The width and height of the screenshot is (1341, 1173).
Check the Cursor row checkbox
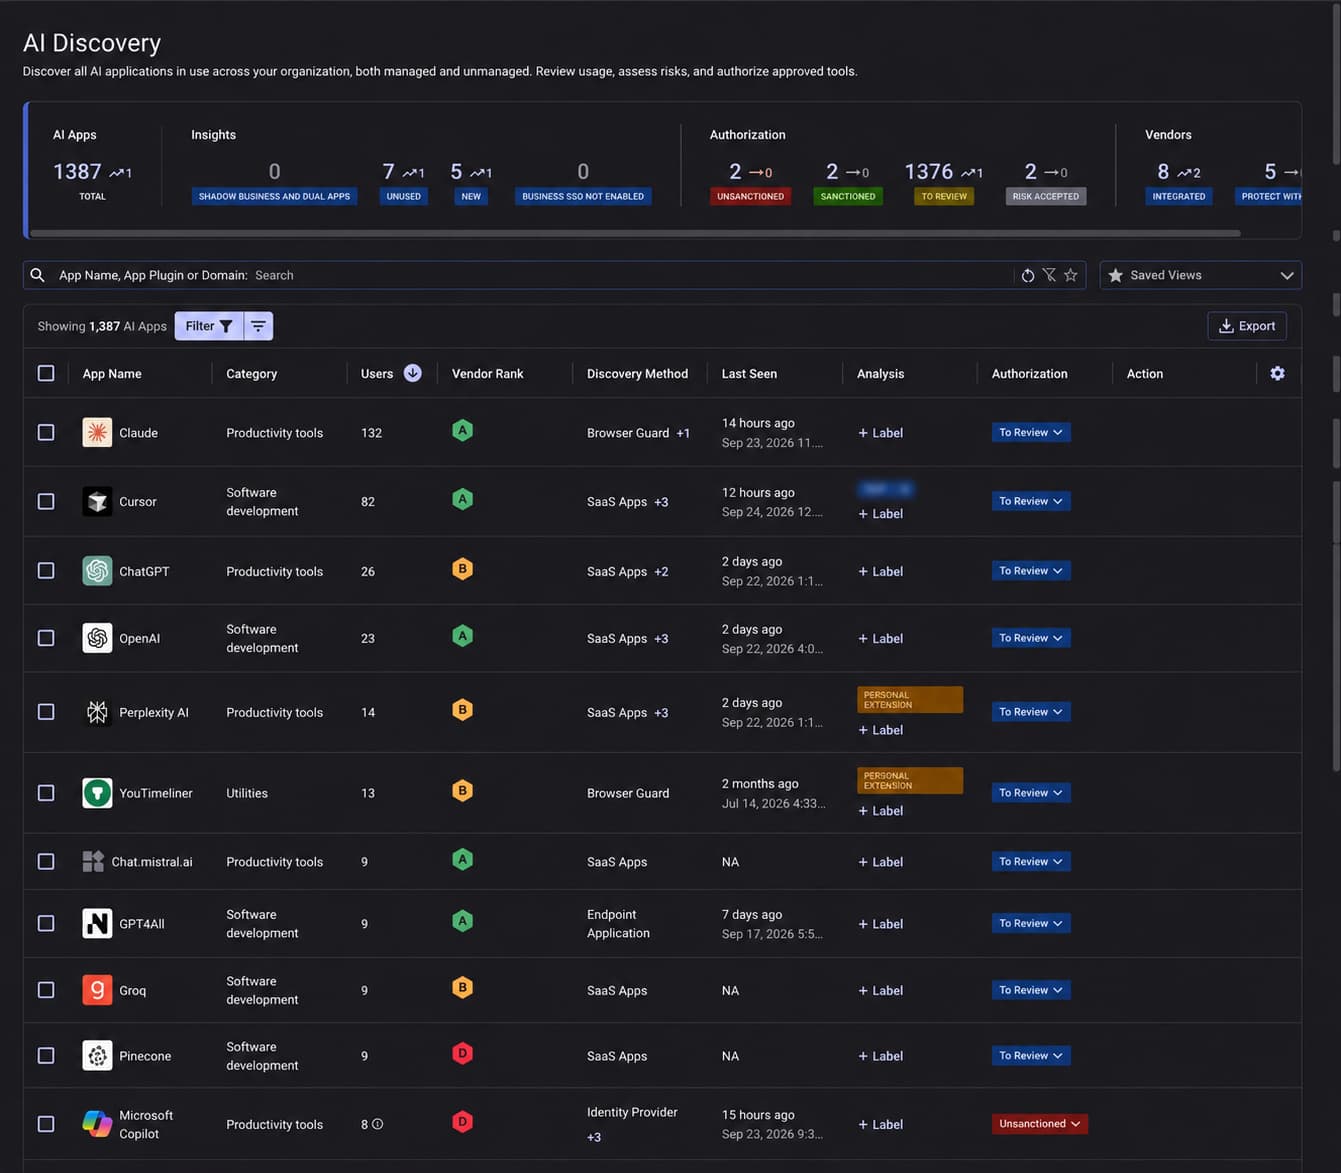pyautogui.click(x=46, y=501)
